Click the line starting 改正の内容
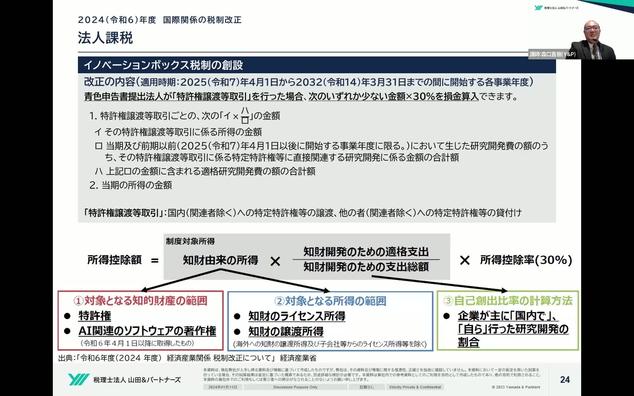This screenshot has width=634, height=396. (309, 82)
